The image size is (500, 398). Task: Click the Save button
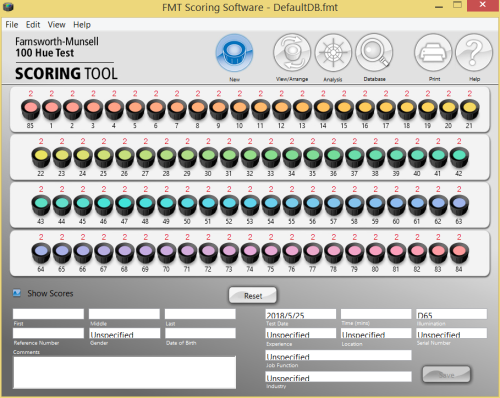[x=447, y=375]
